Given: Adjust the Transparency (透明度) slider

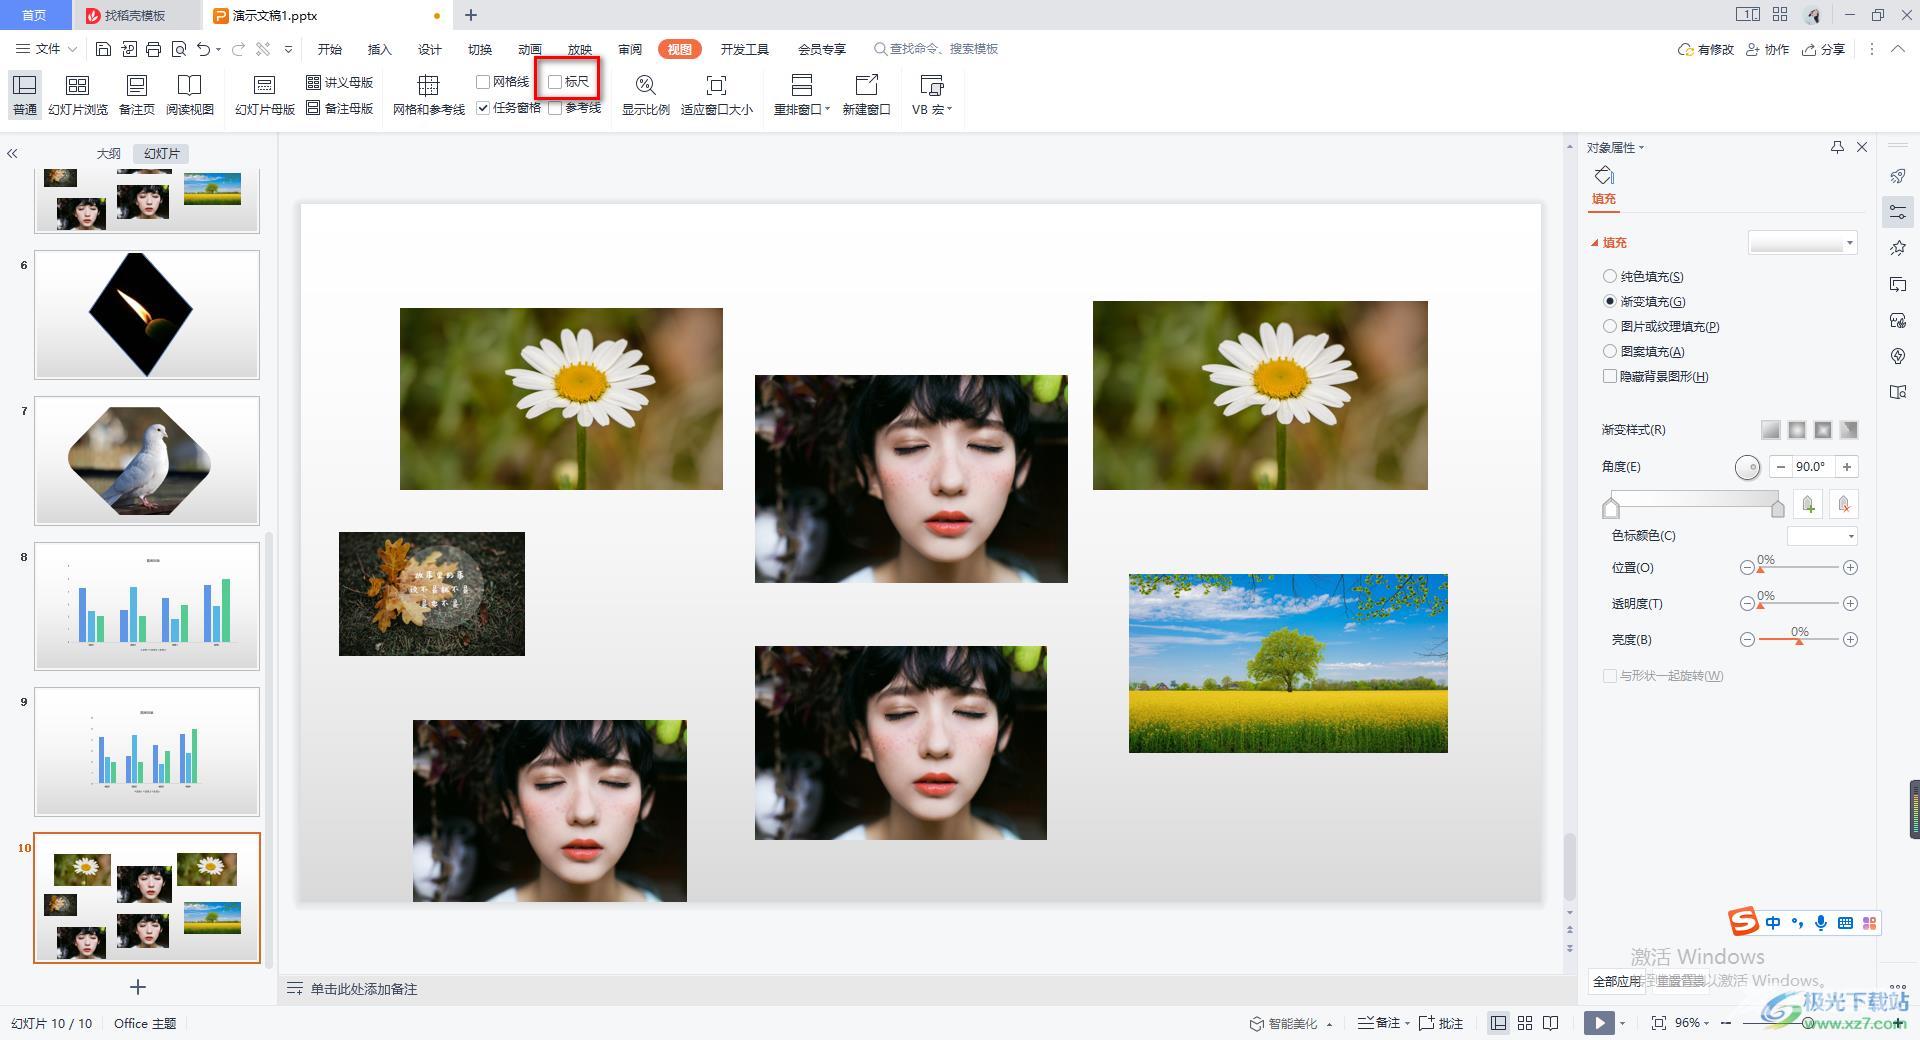Looking at the screenshot, I should point(1799,604).
